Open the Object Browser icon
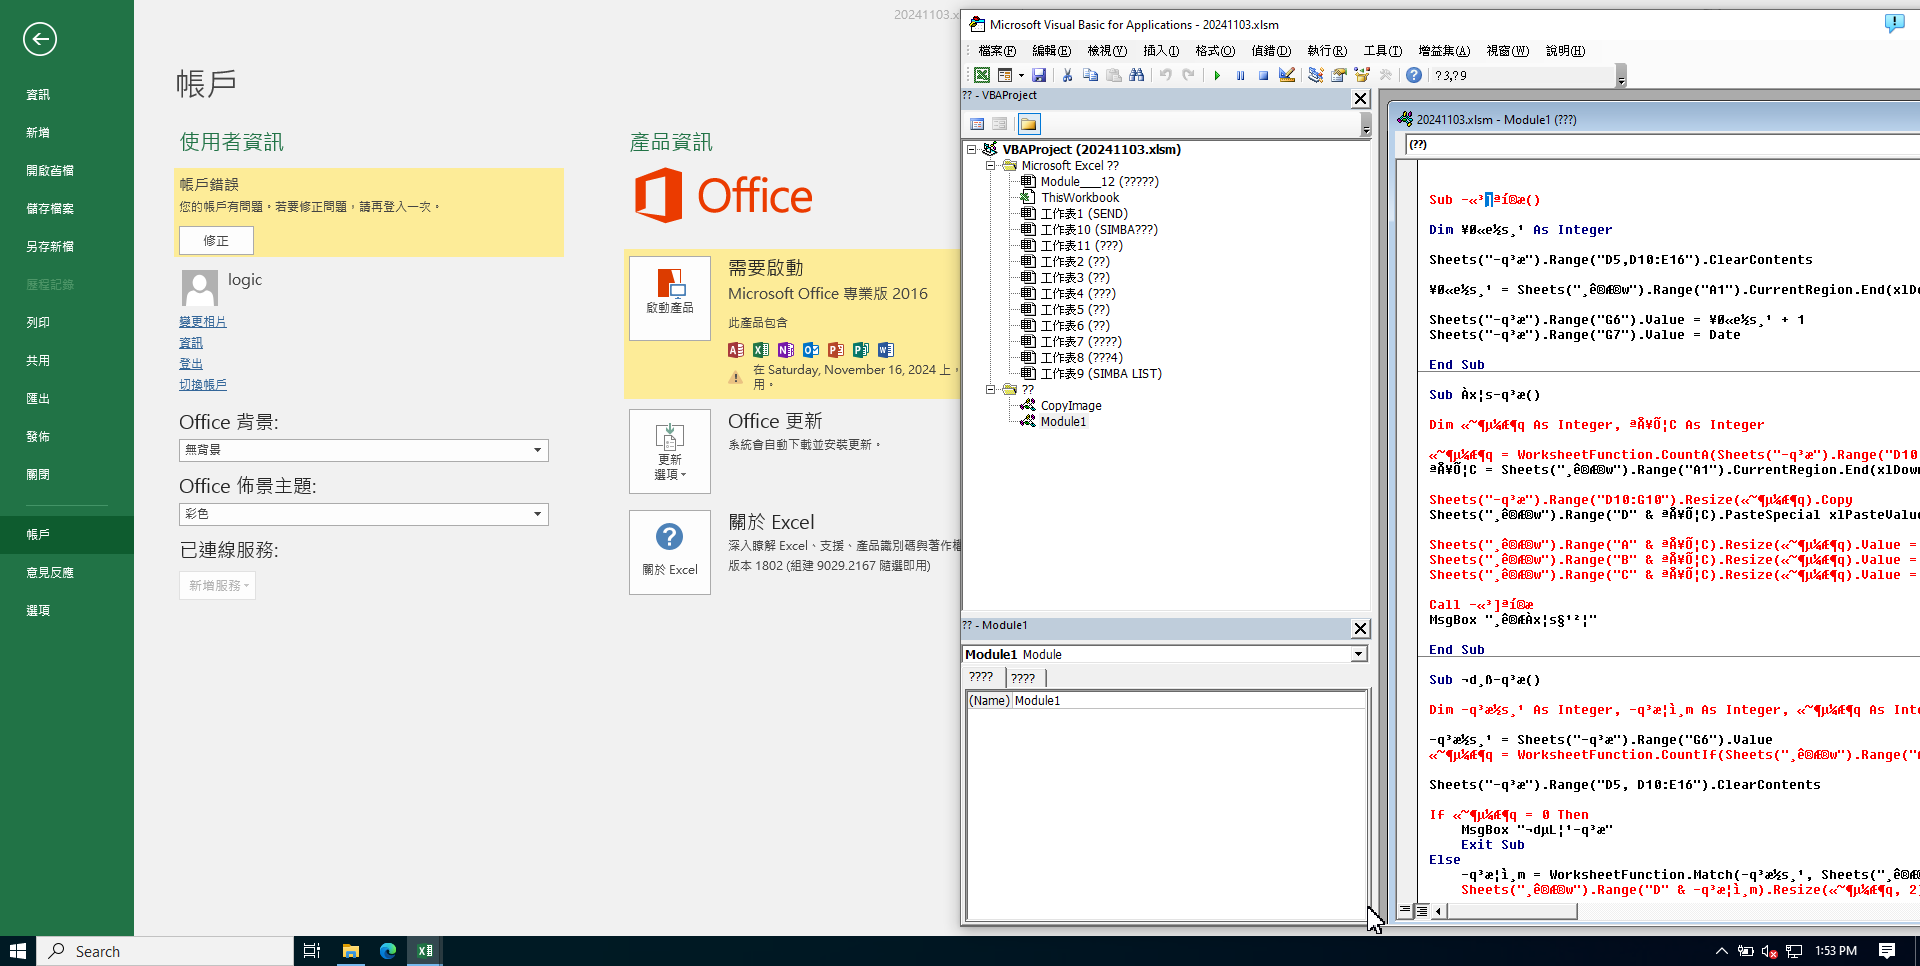Image resolution: width=1920 pixels, height=966 pixels. tap(1362, 75)
